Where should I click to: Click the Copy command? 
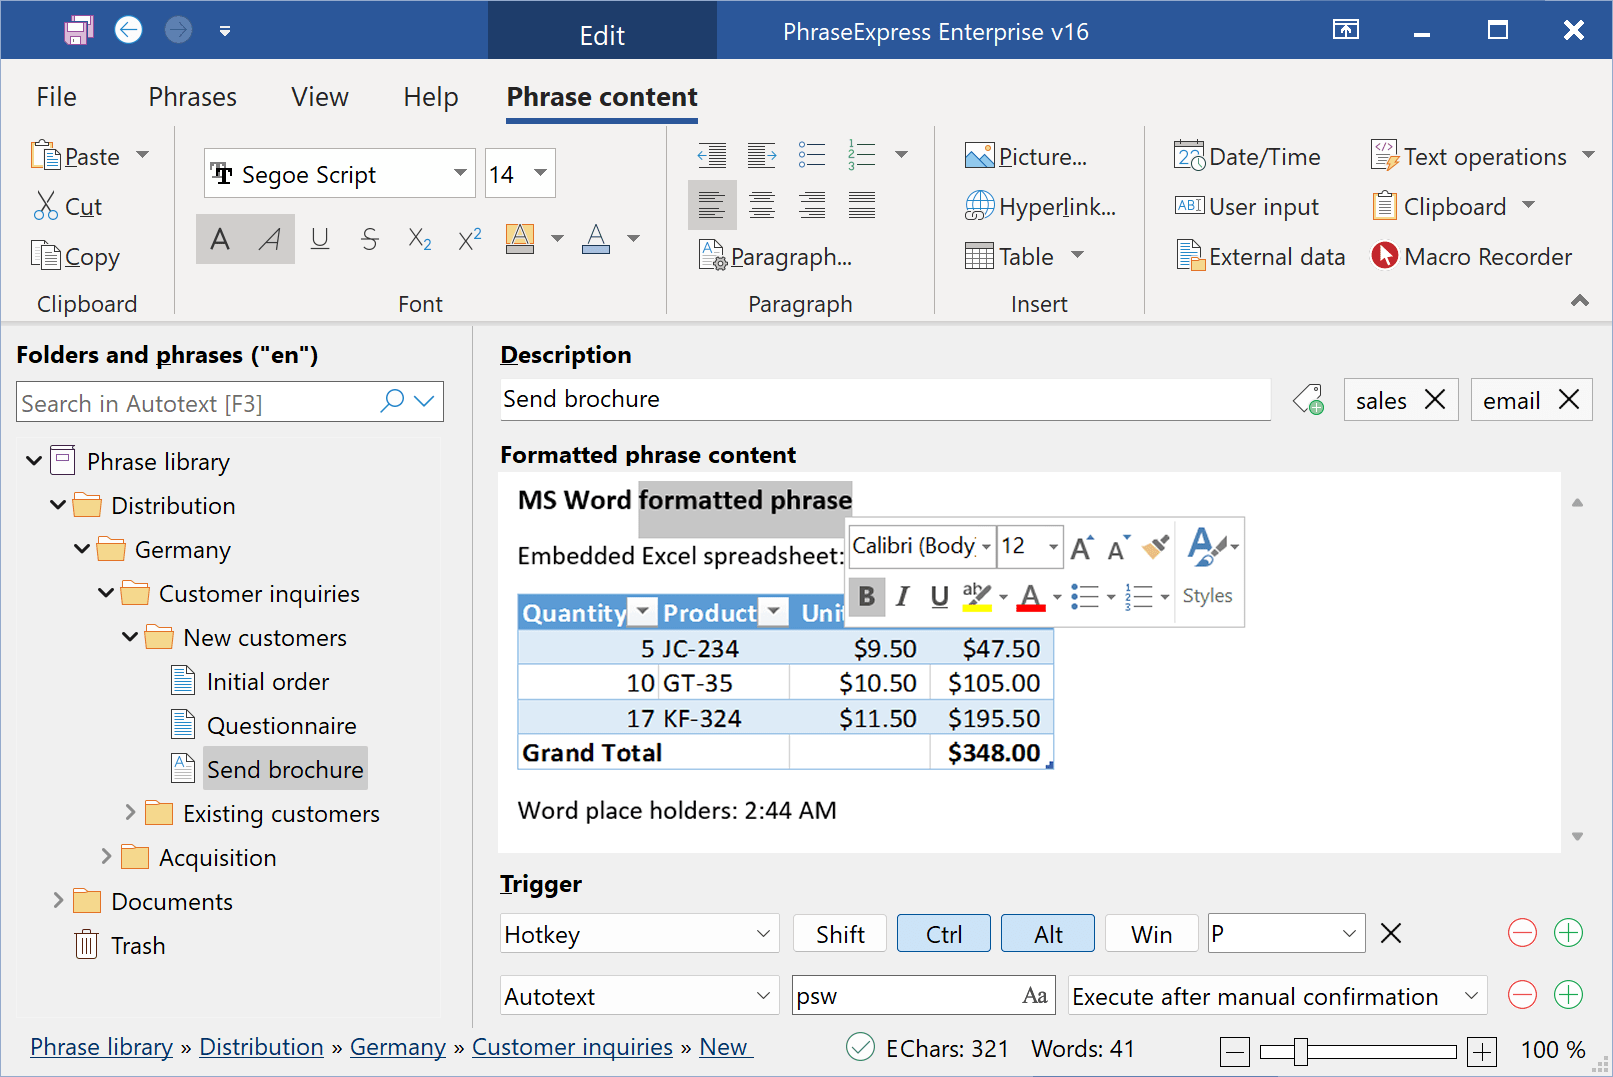coord(76,257)
